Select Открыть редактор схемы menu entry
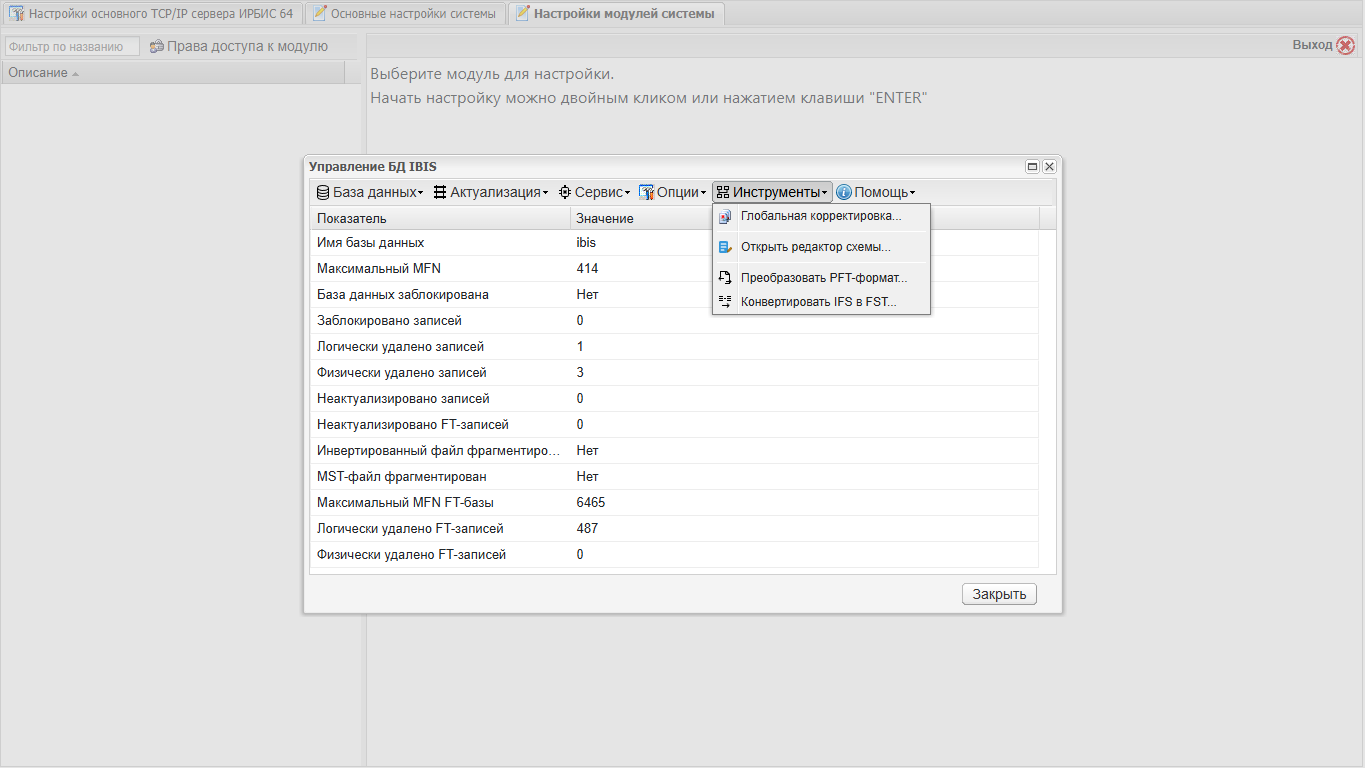Viewport: 1365px width, 768px height. [821, 247]
